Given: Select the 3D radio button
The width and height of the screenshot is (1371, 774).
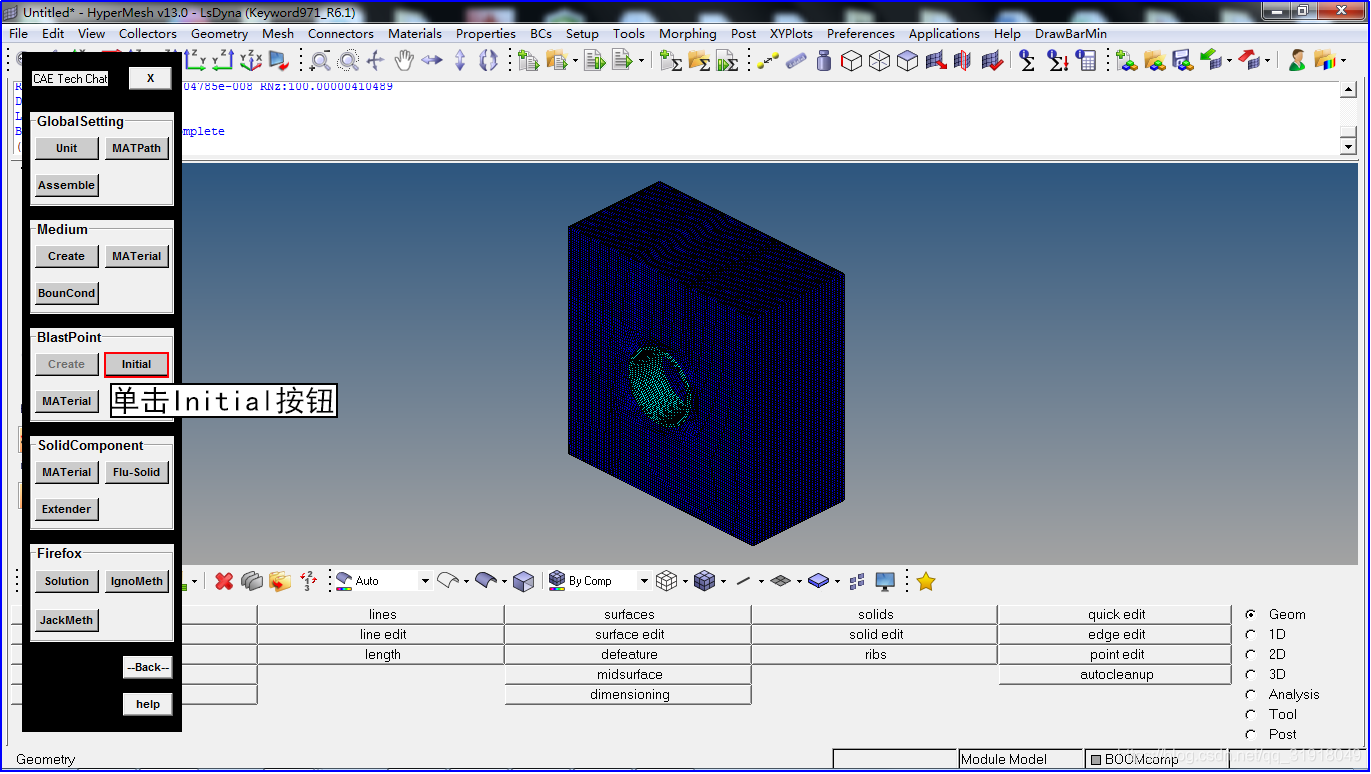Looking at the screenshot, I should click(x=1251, y=675).
